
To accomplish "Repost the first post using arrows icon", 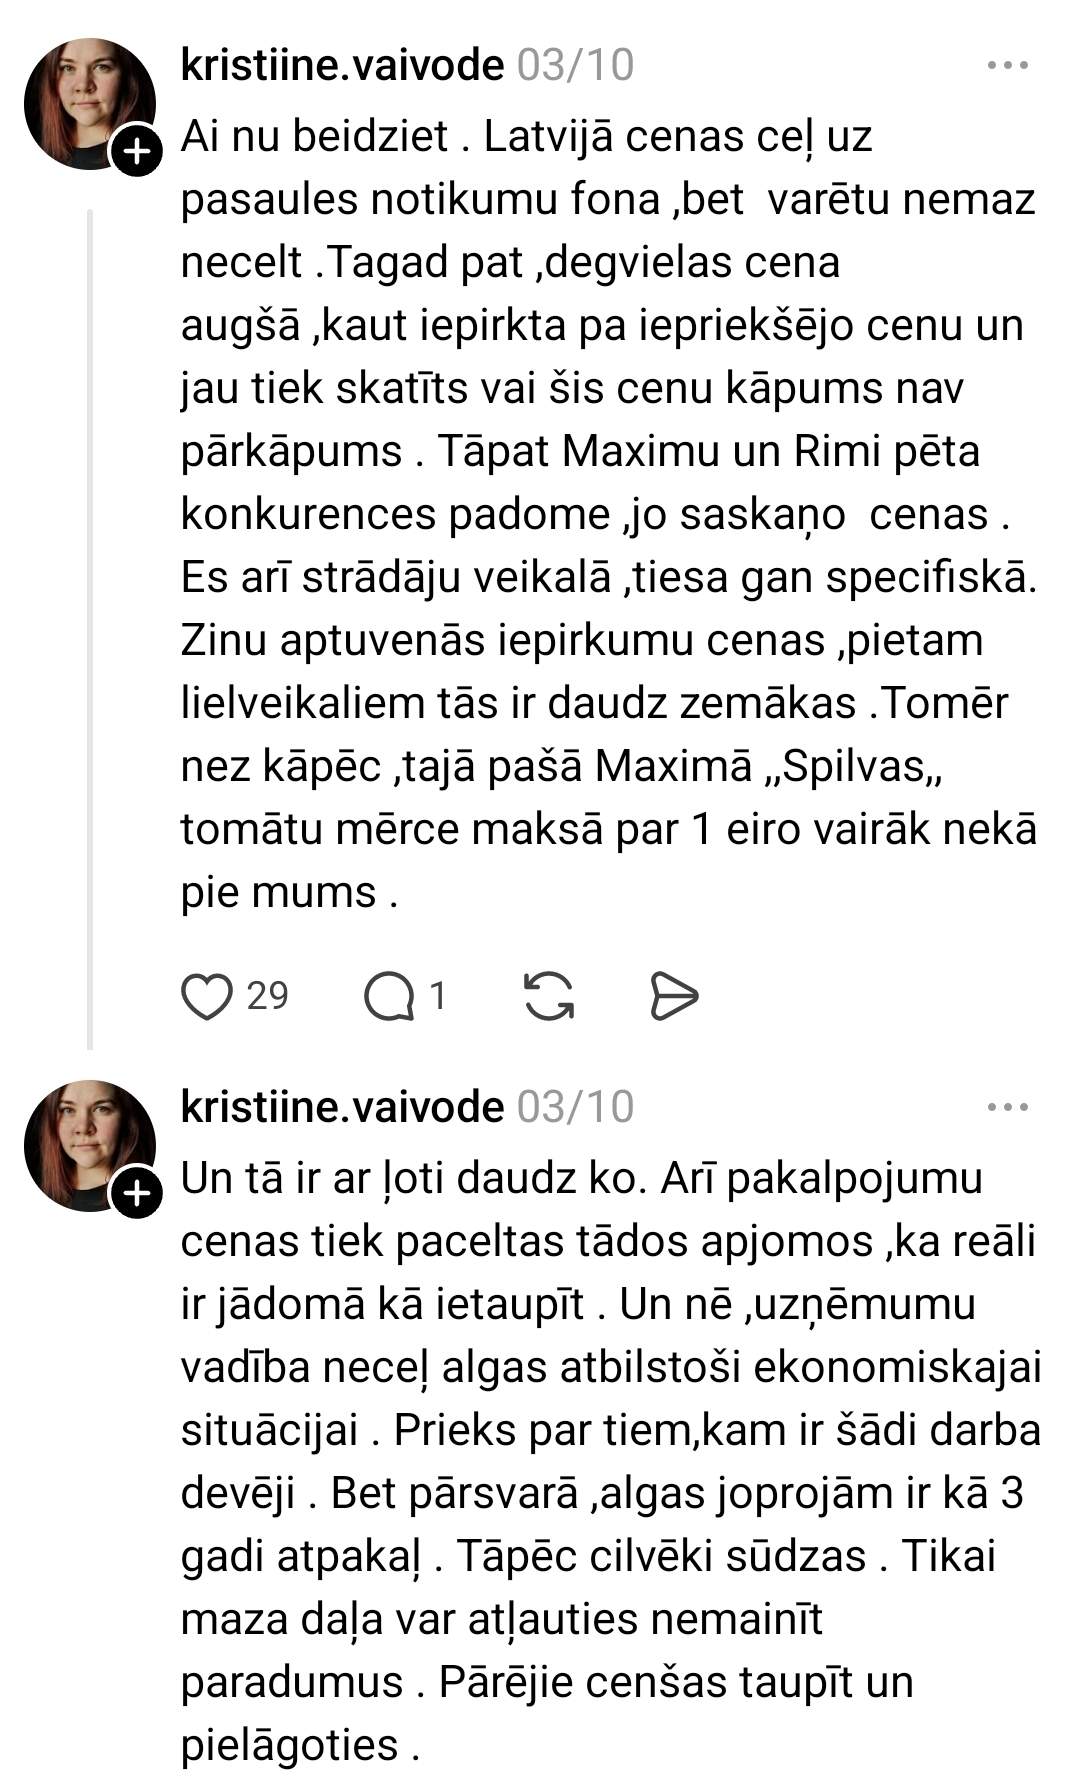I will point(549,996).
